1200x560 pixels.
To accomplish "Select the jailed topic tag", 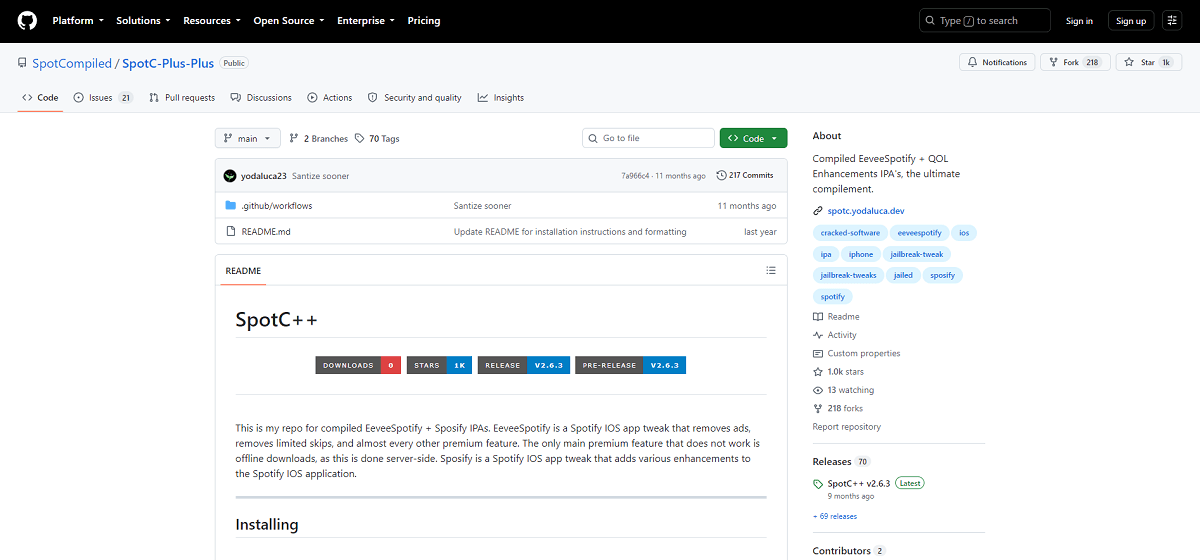I will [x=903, y=275].
